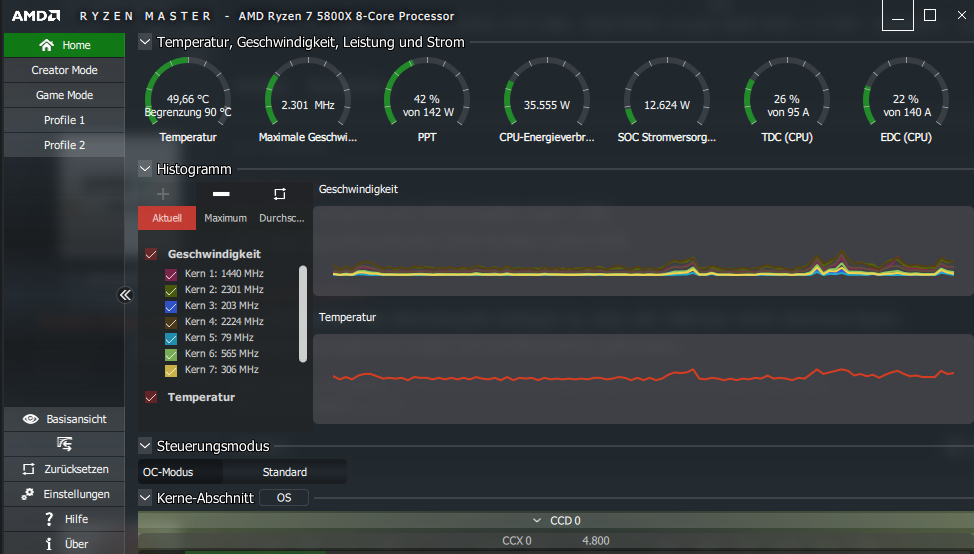Image resolution: width=974 pixels, height=554 pixels.
Task: Toggle the Kern 5 checkbox
Action: click(x=171, y=339)
